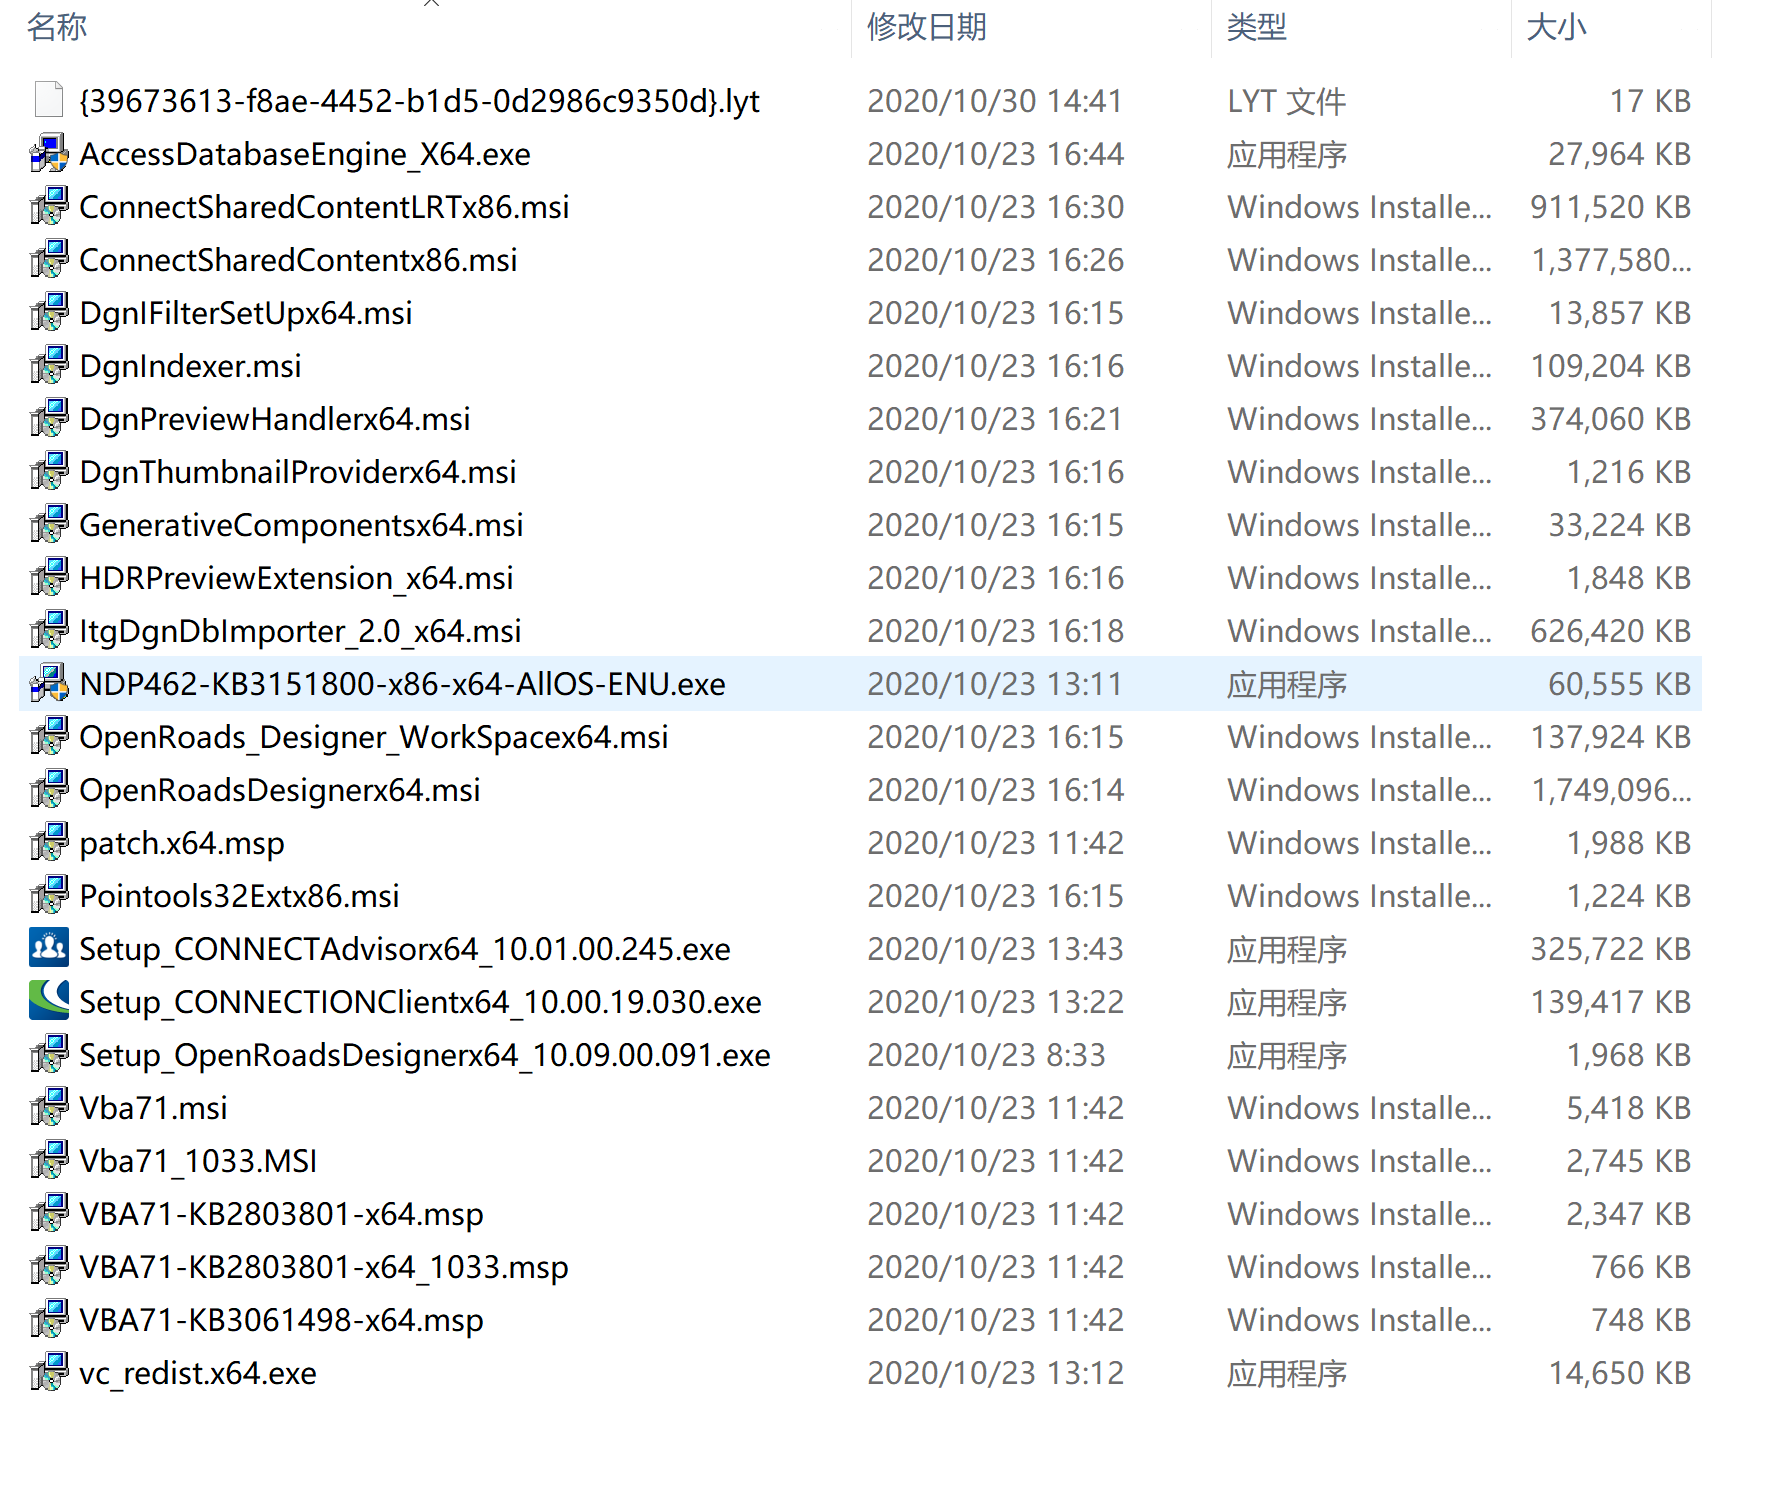
Task: Click the ConnectSharedContentLRTx86.msi installer icon
Action: 49,206
